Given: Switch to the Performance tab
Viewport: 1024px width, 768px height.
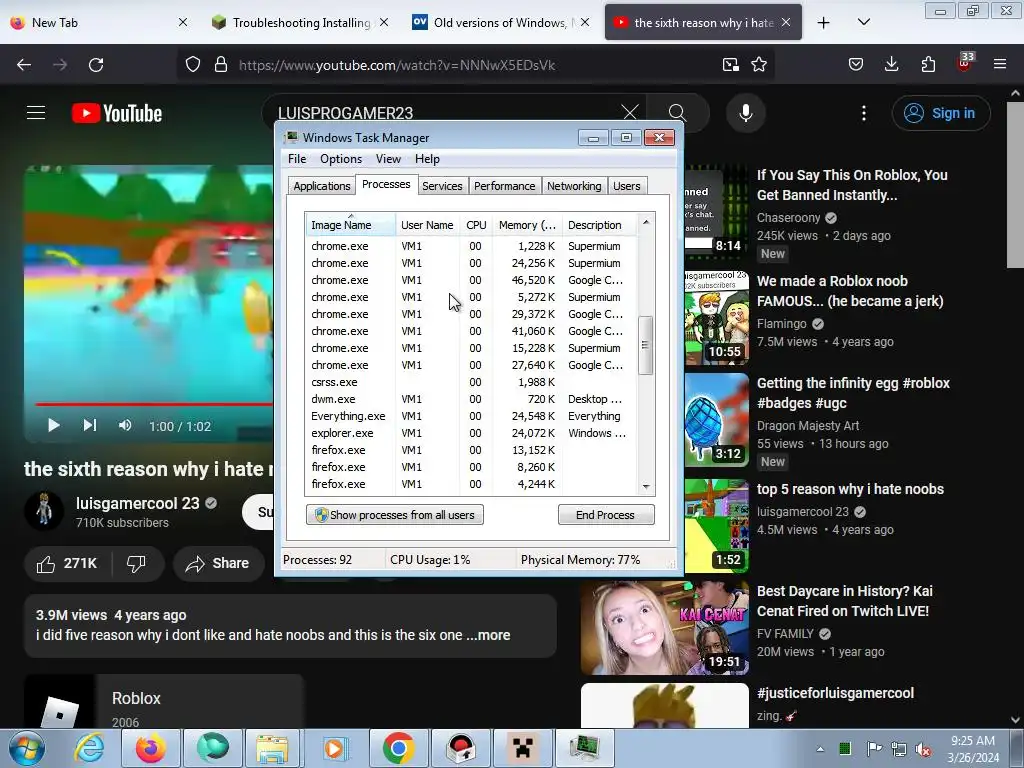Looking at the screenshot, I should point(504,186).
